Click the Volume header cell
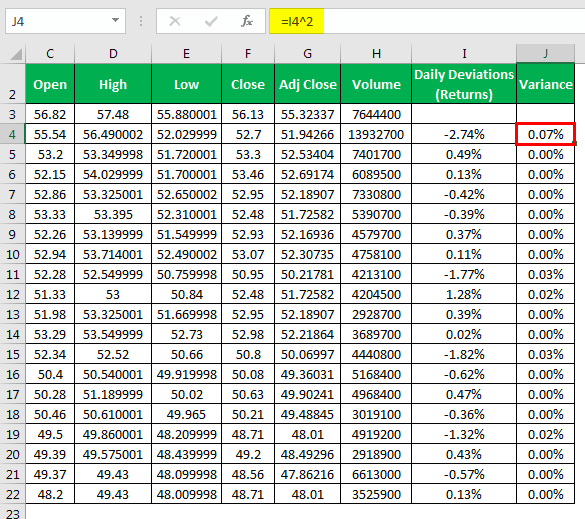 [376, 84]
